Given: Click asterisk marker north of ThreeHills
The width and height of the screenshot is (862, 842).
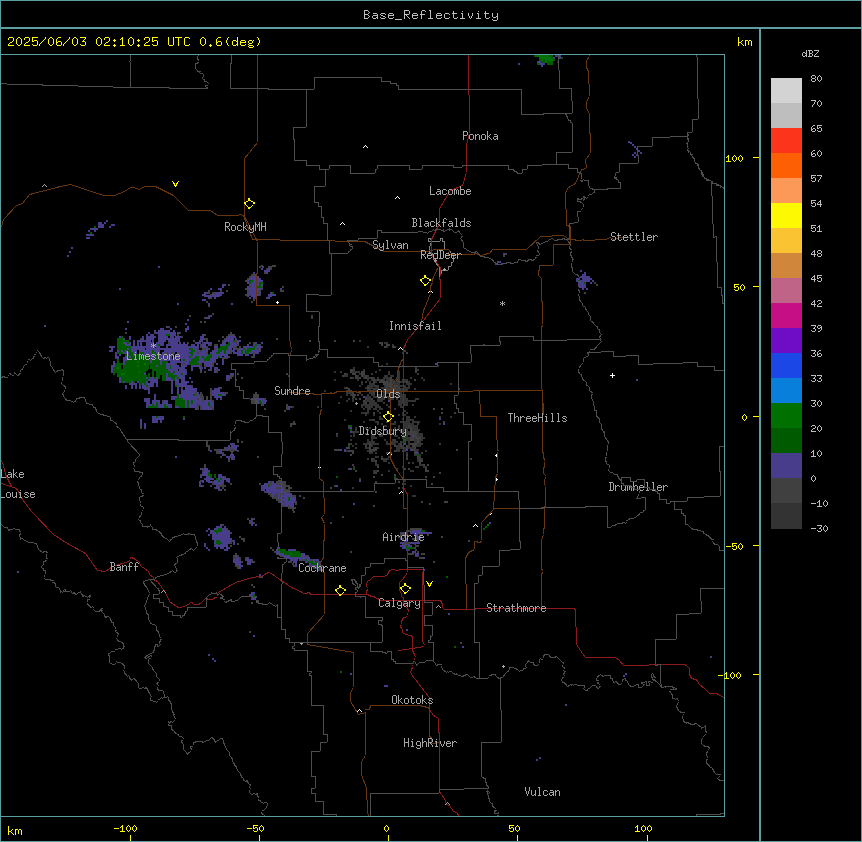Looking at the screenshot, I should [502, 303].
